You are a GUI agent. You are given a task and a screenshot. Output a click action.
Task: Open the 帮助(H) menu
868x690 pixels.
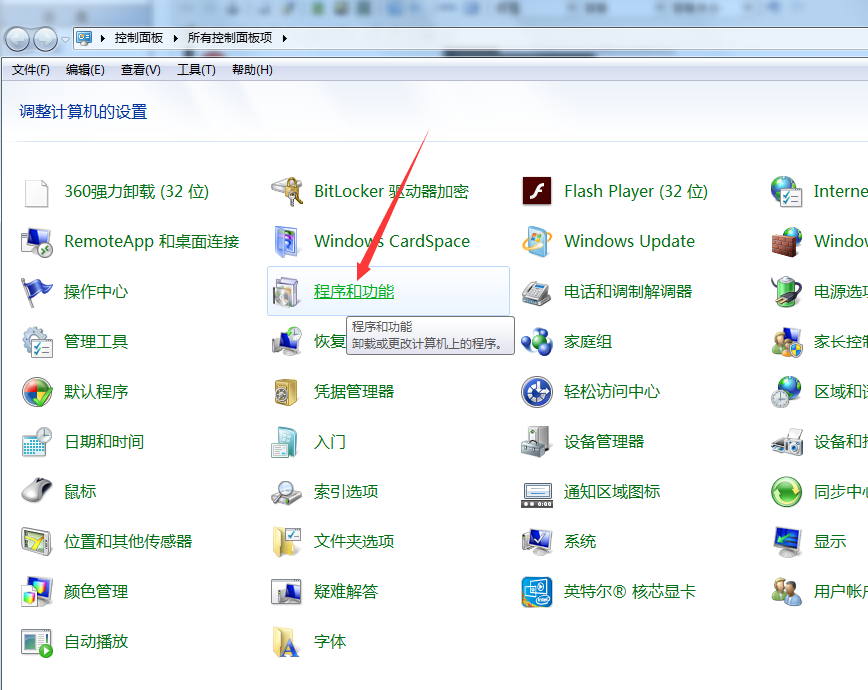coord(252,70)
